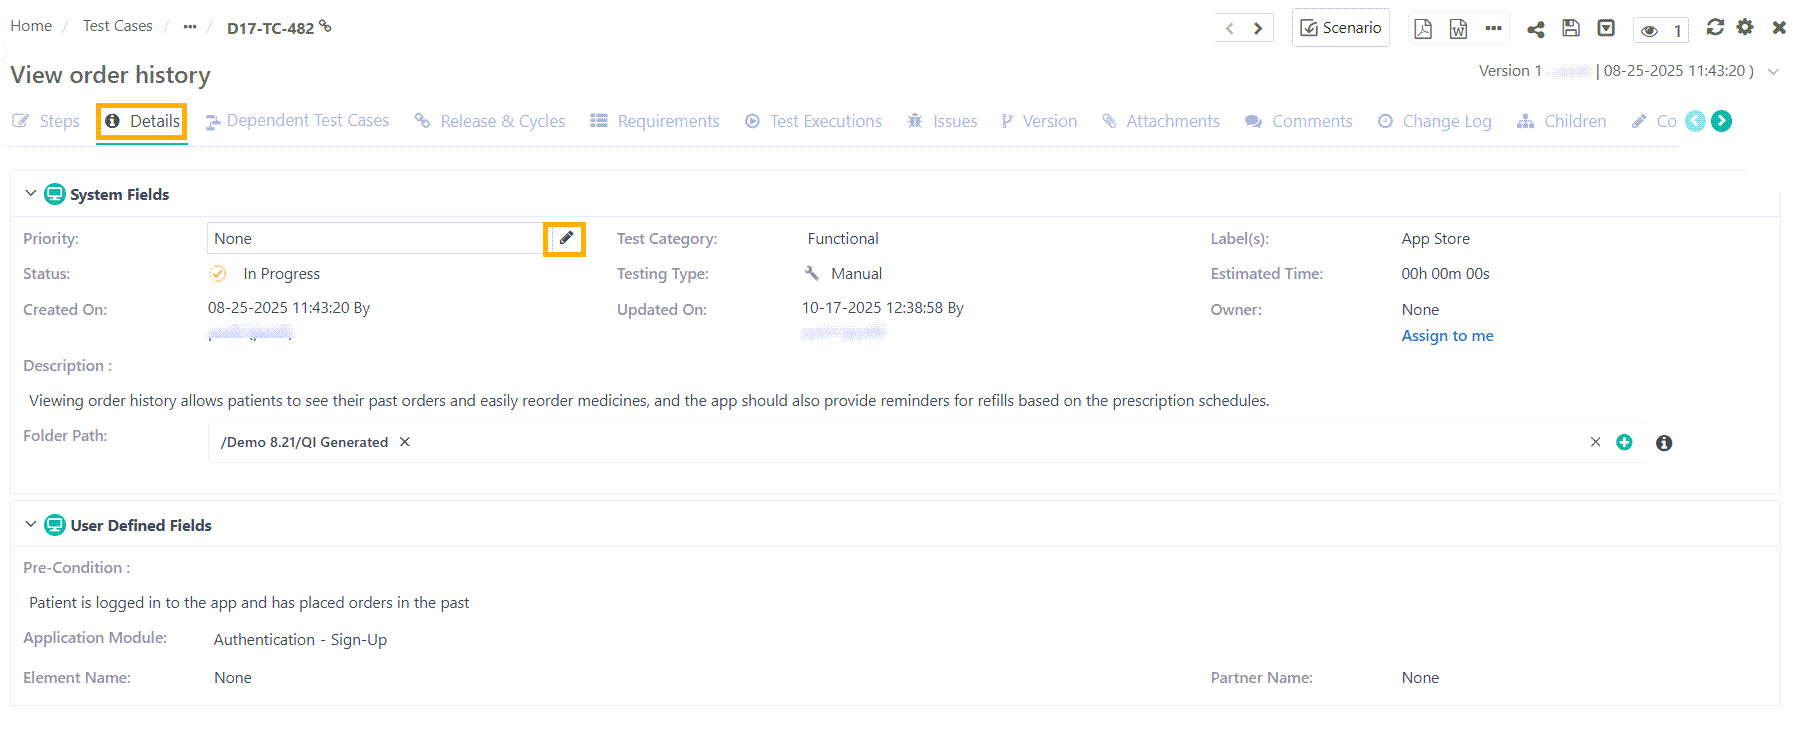Close the test case detail view

[x=1779, y=27]
